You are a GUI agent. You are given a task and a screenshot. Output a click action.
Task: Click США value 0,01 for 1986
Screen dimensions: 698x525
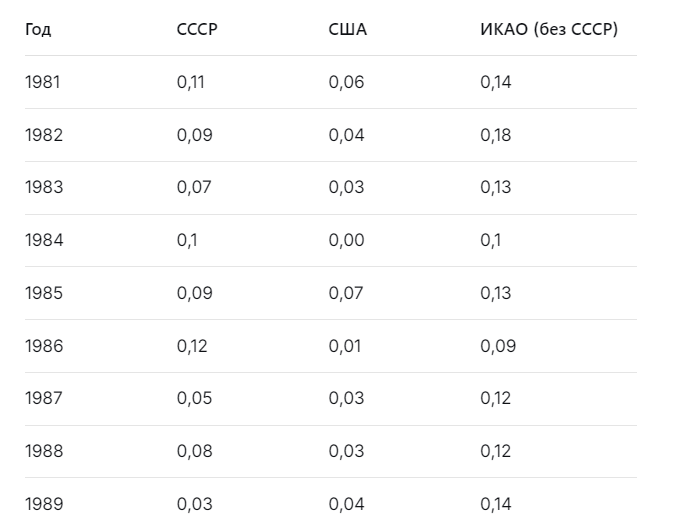tap(345, 346)
